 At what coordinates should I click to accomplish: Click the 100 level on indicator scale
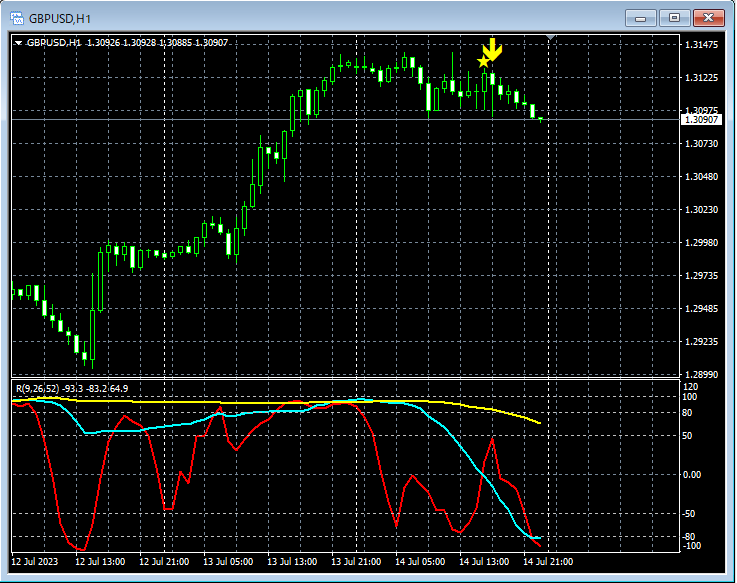coord(690,397)
